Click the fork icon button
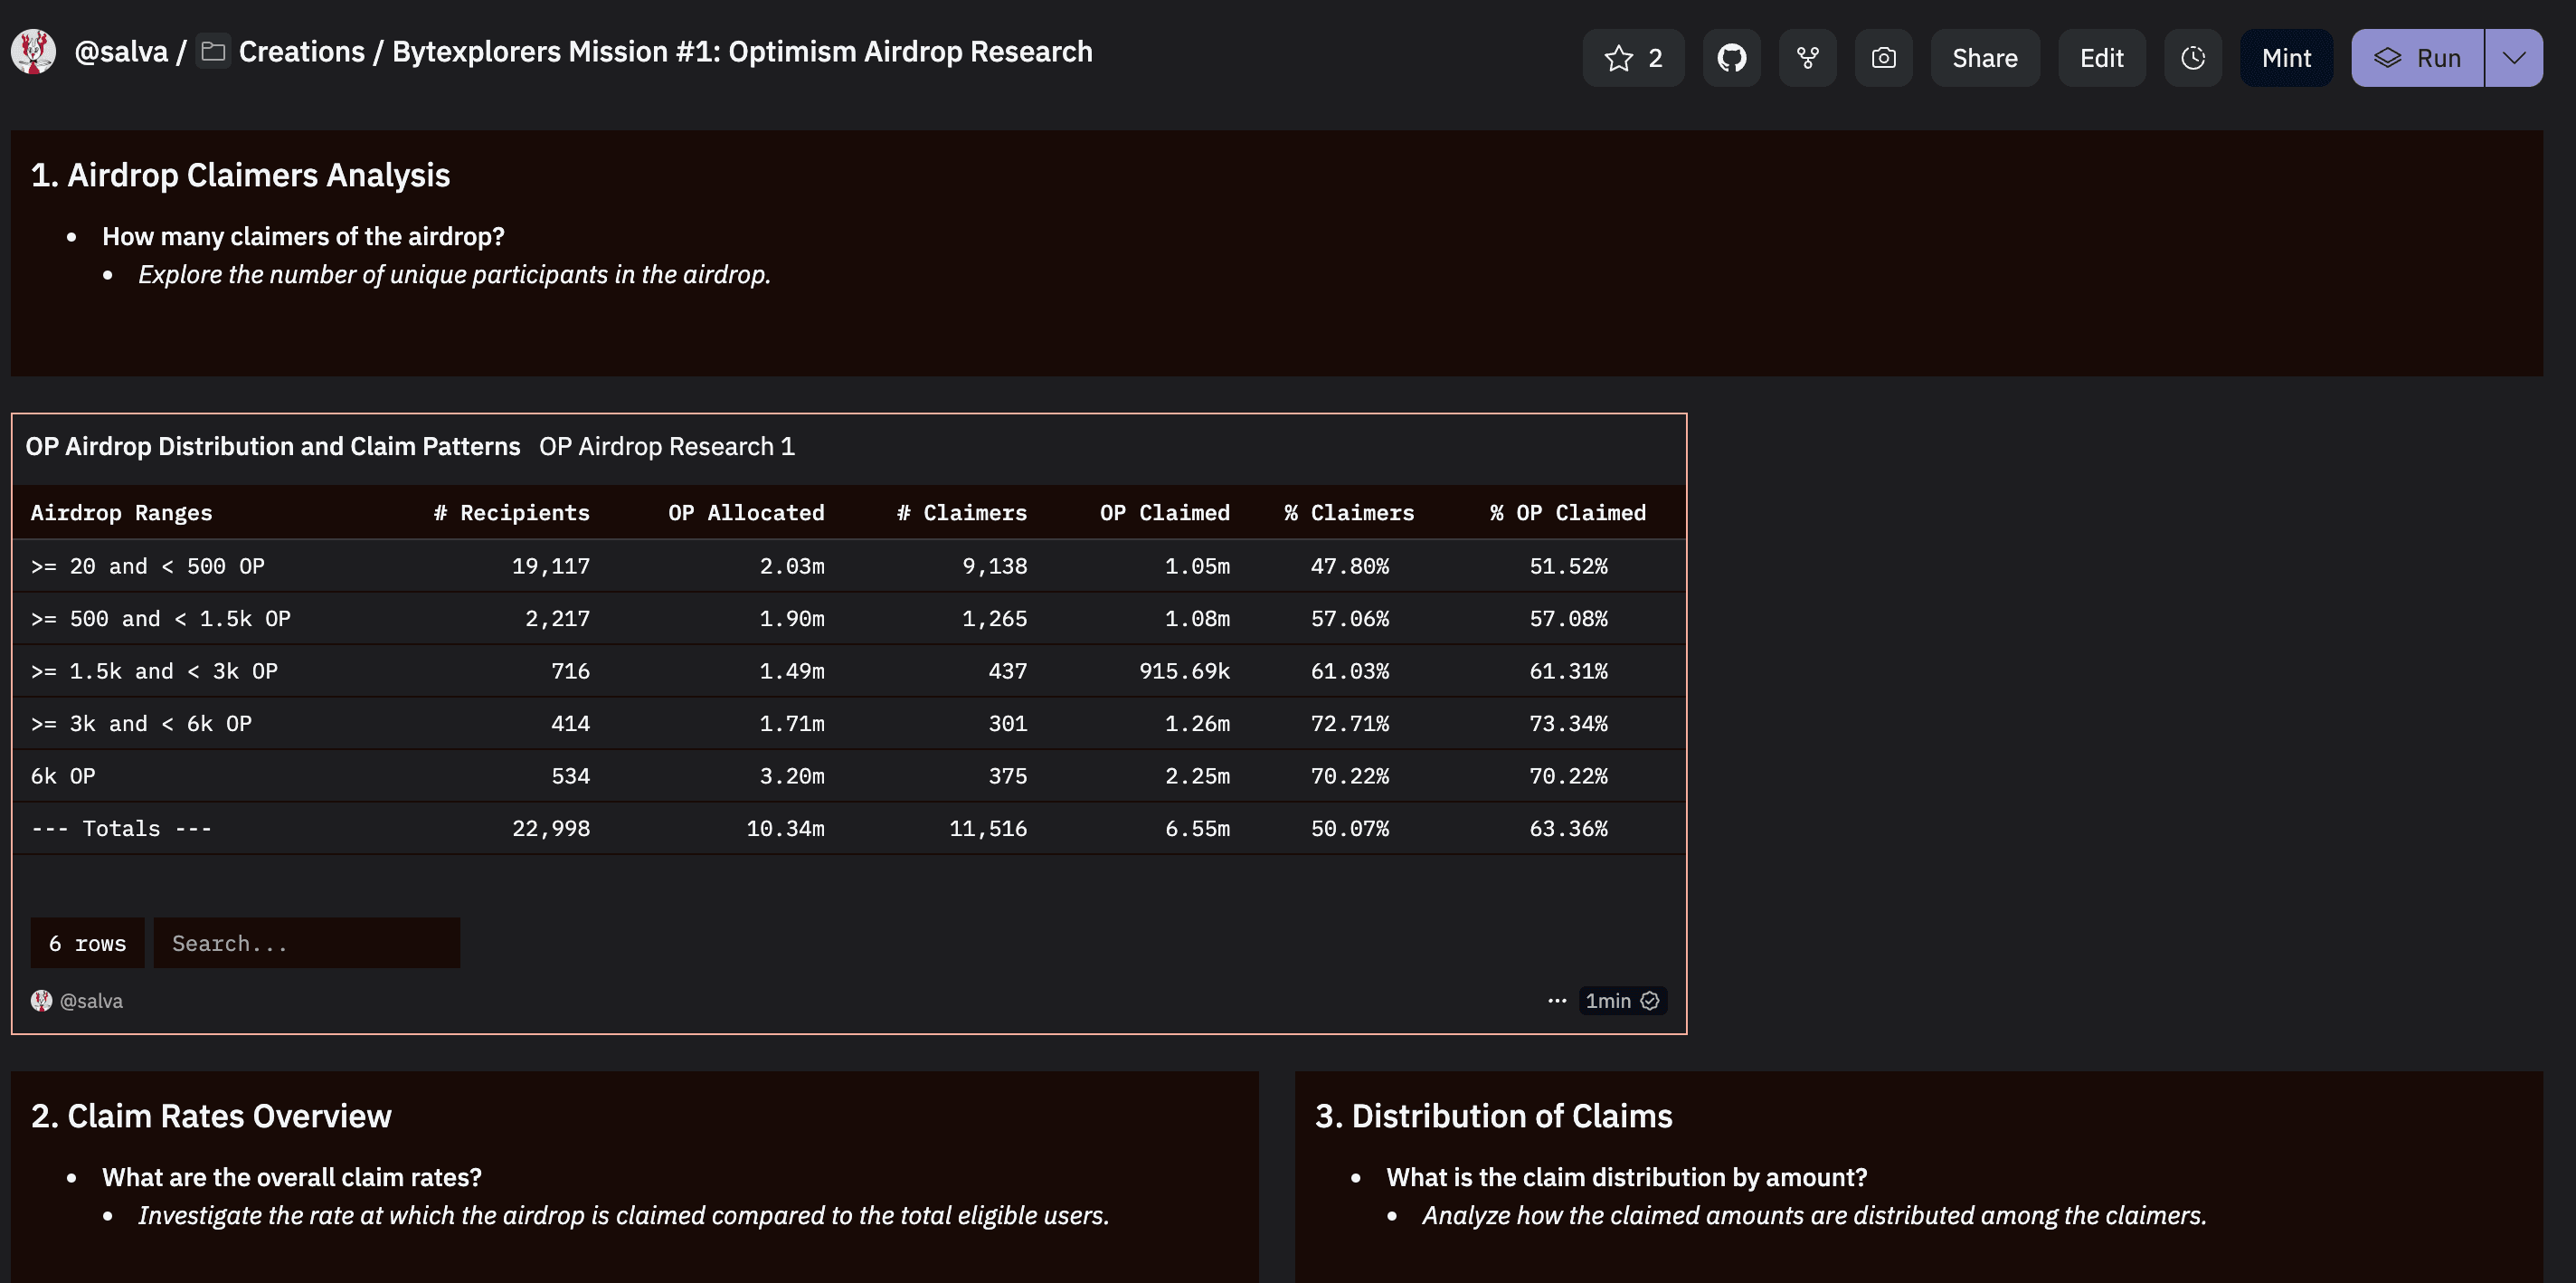Screen dimensions: 2576x1283 point(1807,58)
